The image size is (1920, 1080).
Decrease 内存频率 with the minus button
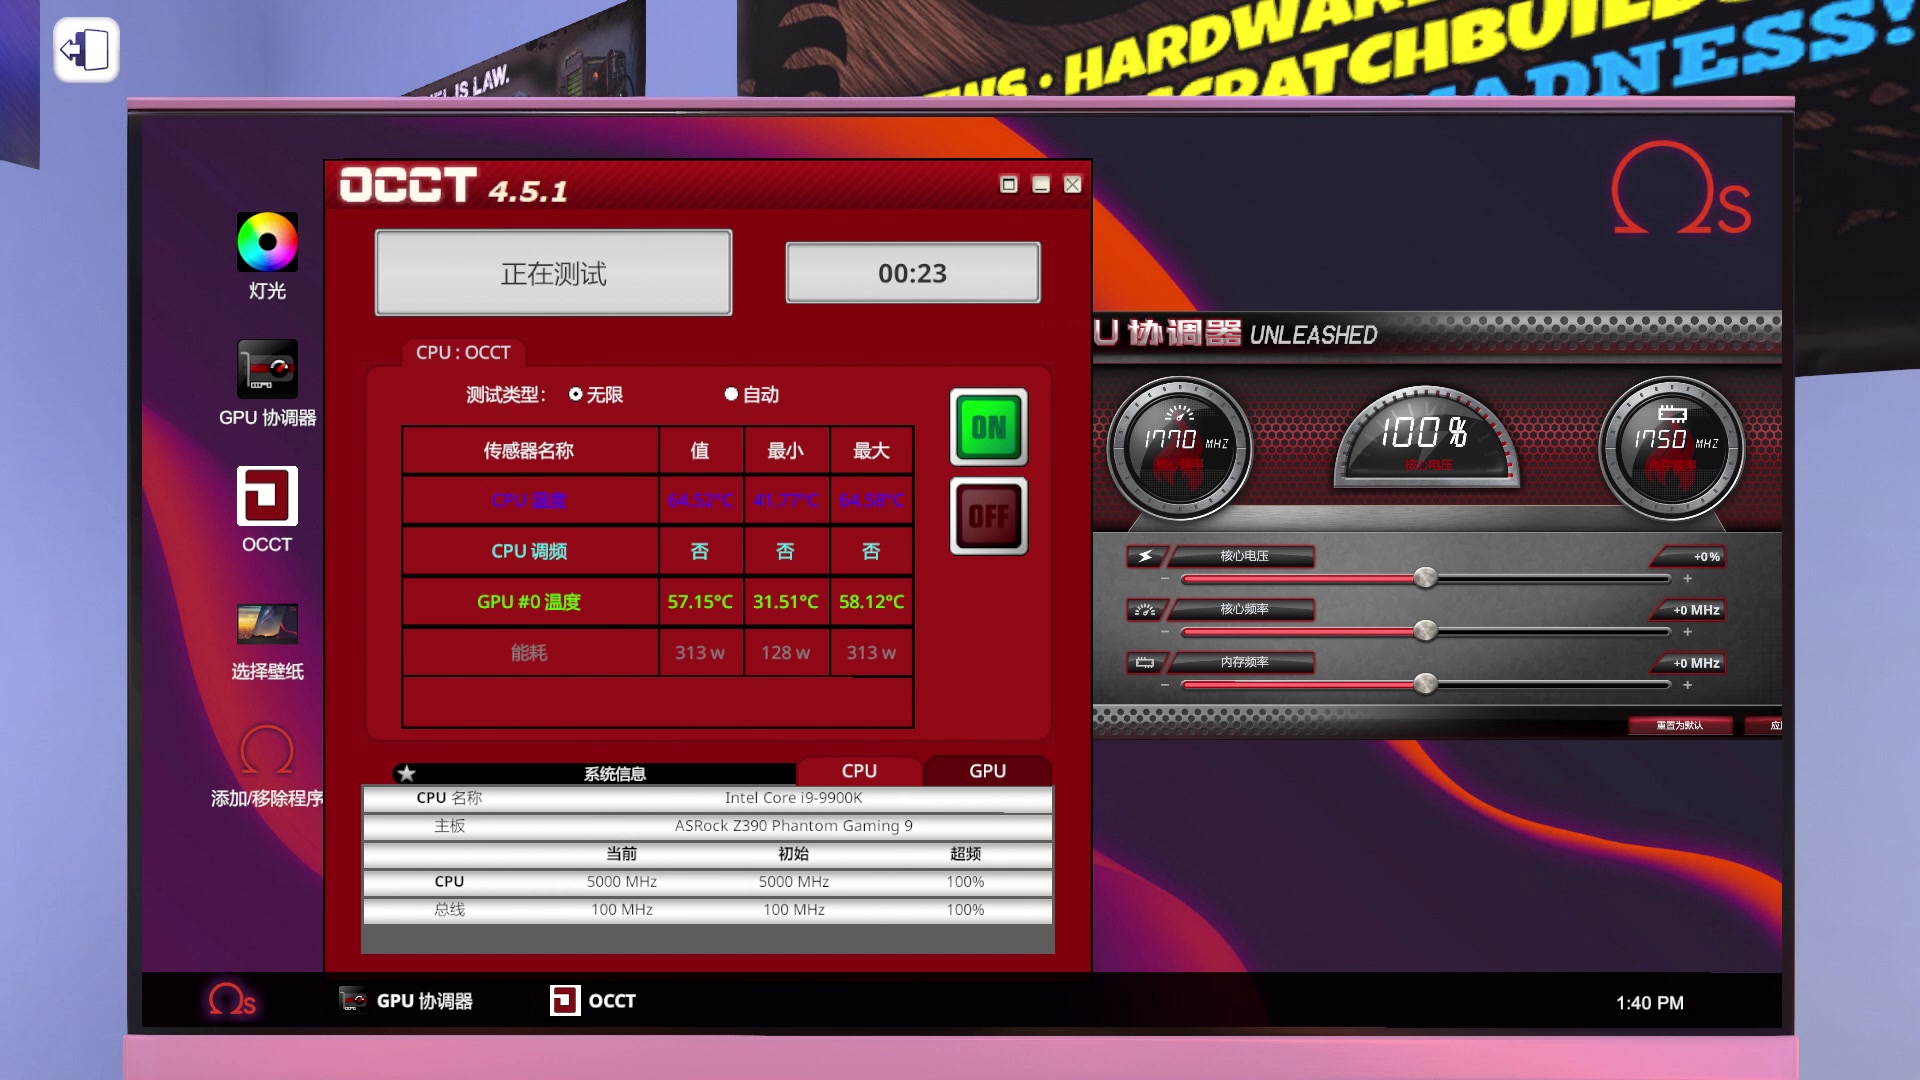(x=1165, y=685)
